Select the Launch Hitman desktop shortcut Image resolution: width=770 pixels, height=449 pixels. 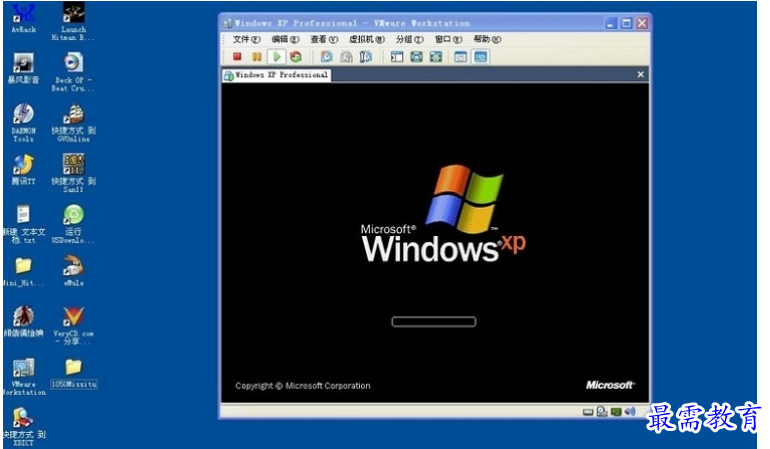(73, 22)
